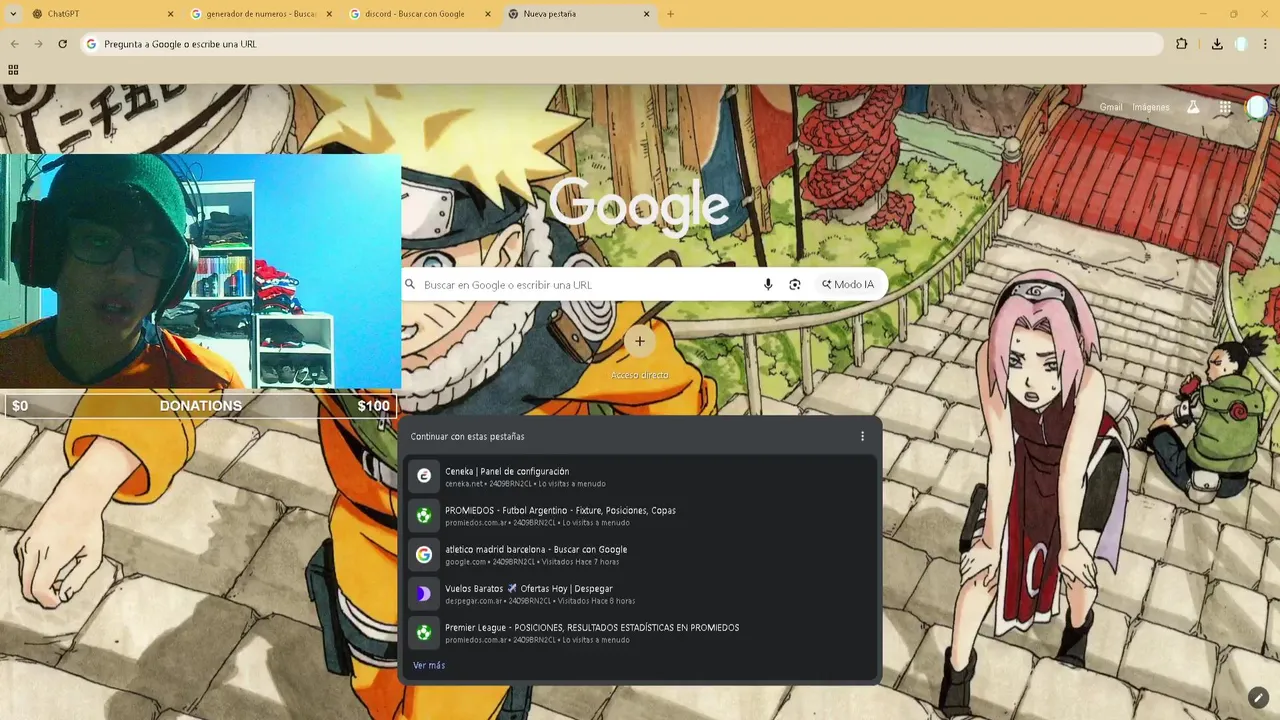Open the Google apps grid icon
The height and width of the screenshot is (720, 1280).
[x=1225, y=107]
